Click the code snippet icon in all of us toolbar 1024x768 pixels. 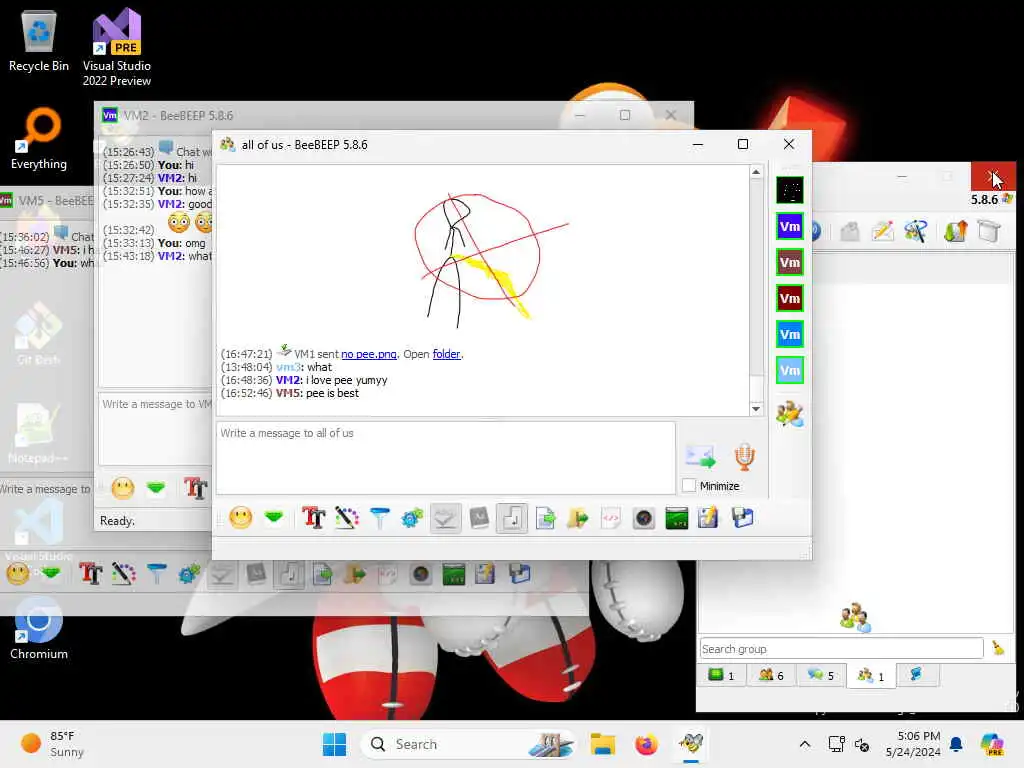pos(611,519)
